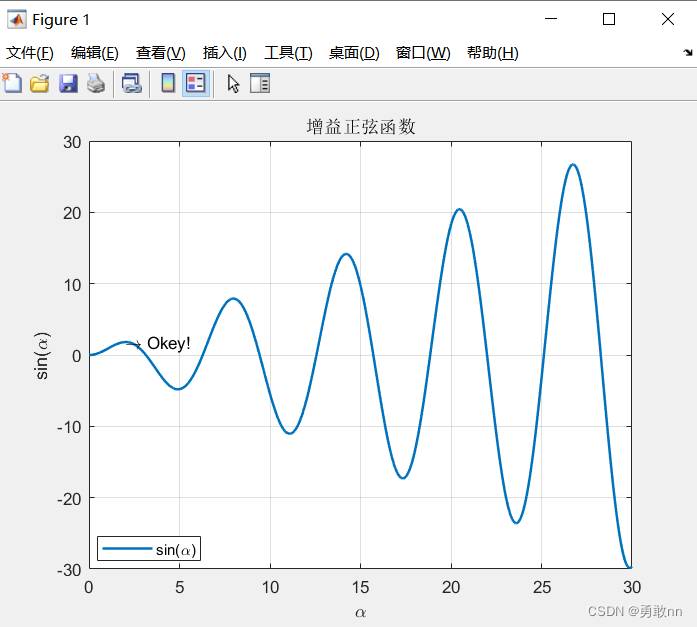Save the figure using the floppy disk icon
This screenshot has width=697, height=627.
[68, 83]
